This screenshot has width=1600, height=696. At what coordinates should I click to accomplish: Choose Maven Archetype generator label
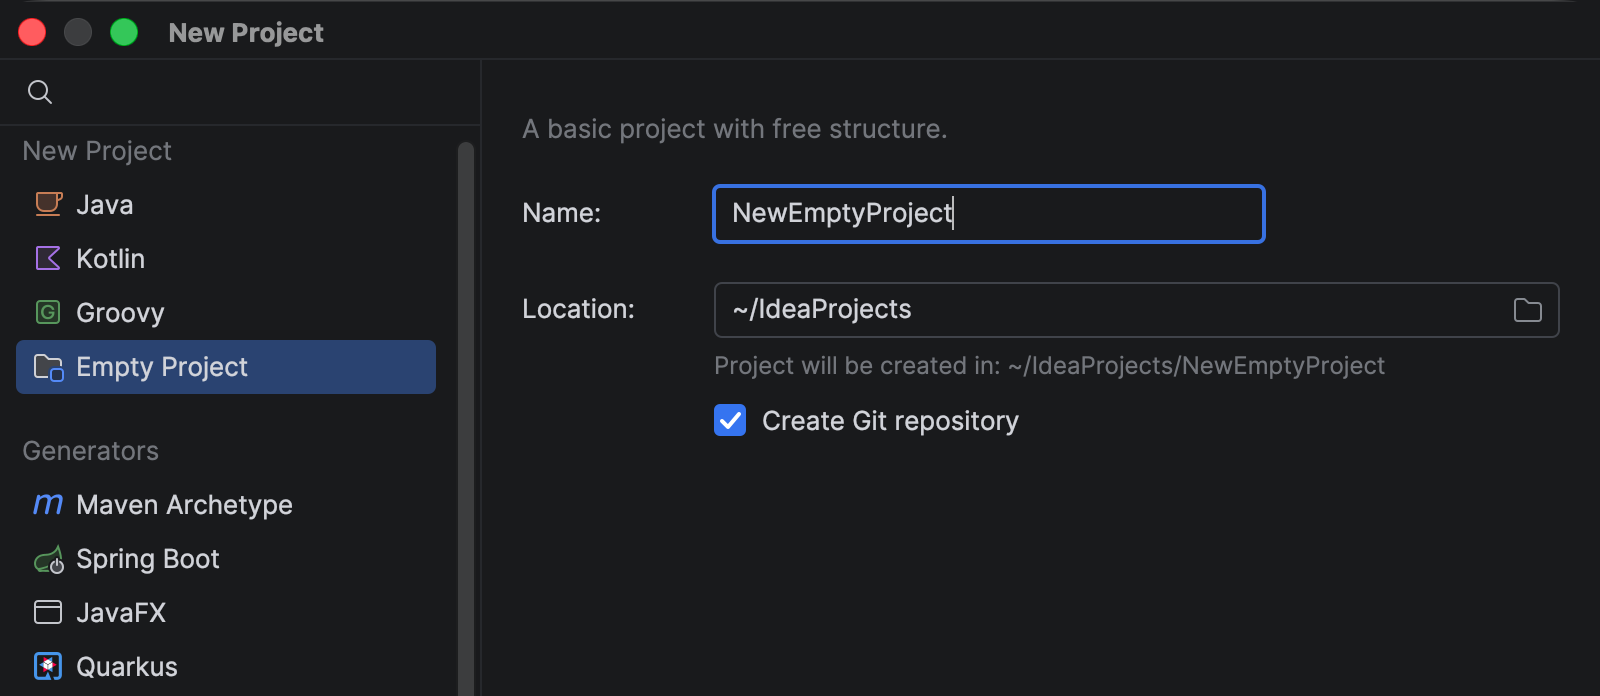click(x=184, y=505)
